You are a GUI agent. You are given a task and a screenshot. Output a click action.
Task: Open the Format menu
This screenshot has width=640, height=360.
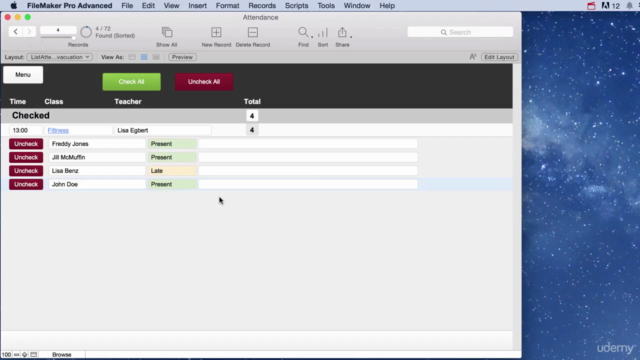point(227,6)
